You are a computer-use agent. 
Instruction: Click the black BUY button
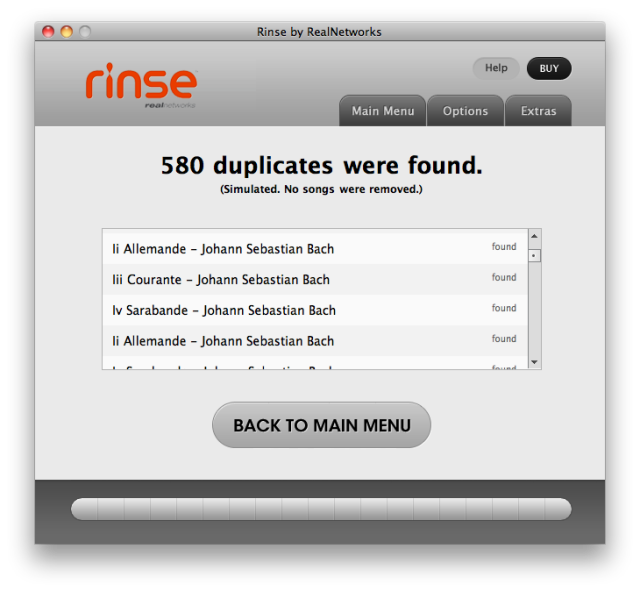coord(549,69)
